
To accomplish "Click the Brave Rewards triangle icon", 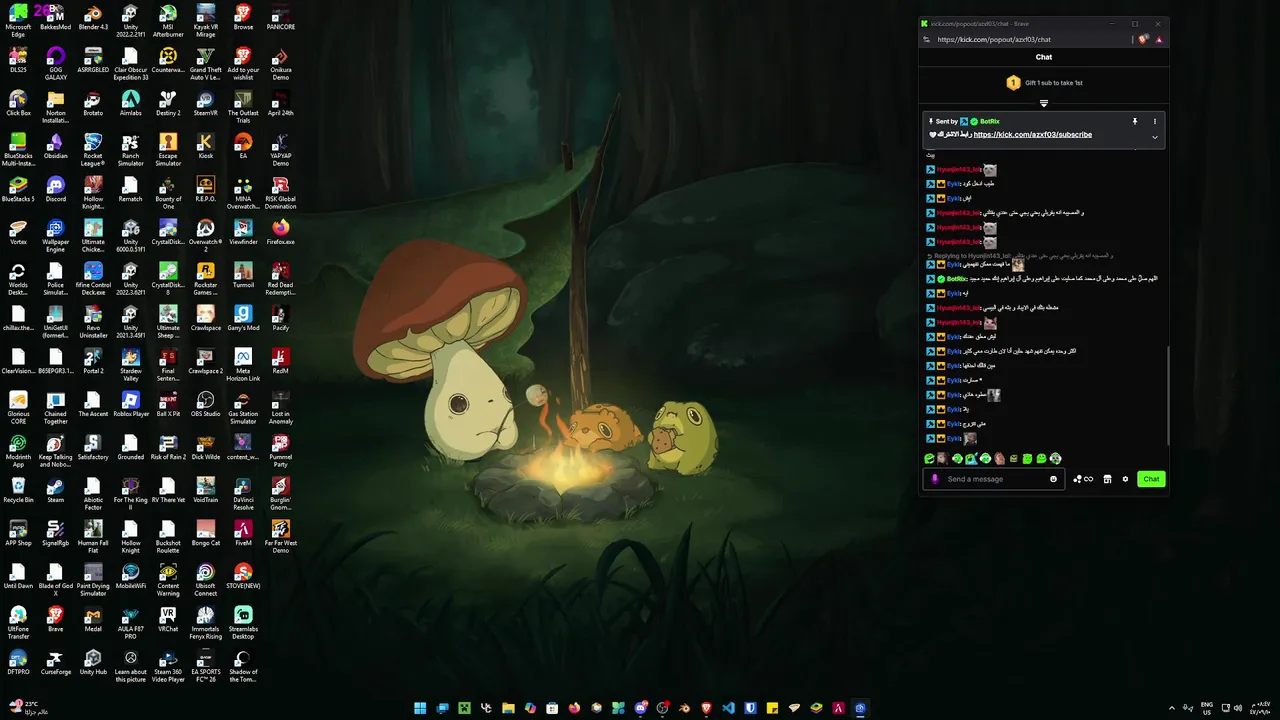I will click(x=1159, y=39).
